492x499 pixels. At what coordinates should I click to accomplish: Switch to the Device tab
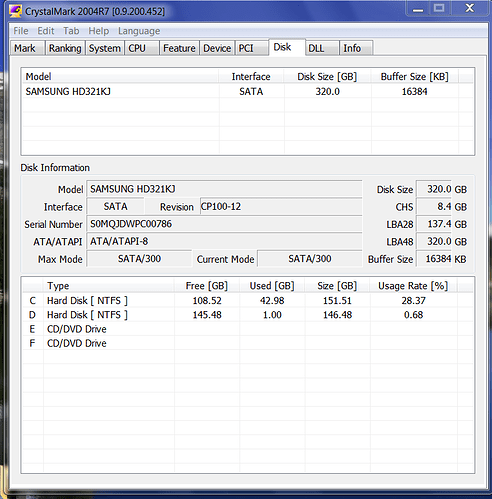pyautogui.click(x=217, y=48)
